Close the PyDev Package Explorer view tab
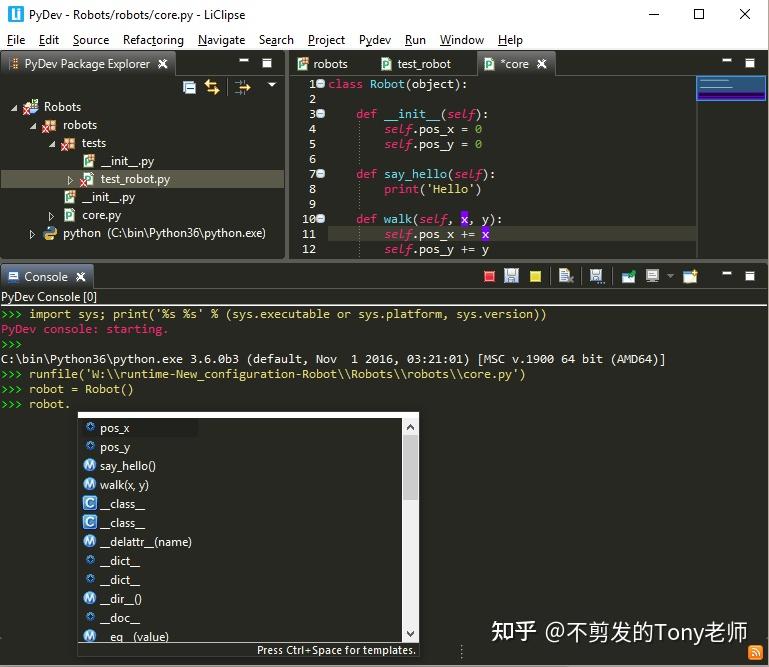769x667 pixels. click(x=163, y=64)
